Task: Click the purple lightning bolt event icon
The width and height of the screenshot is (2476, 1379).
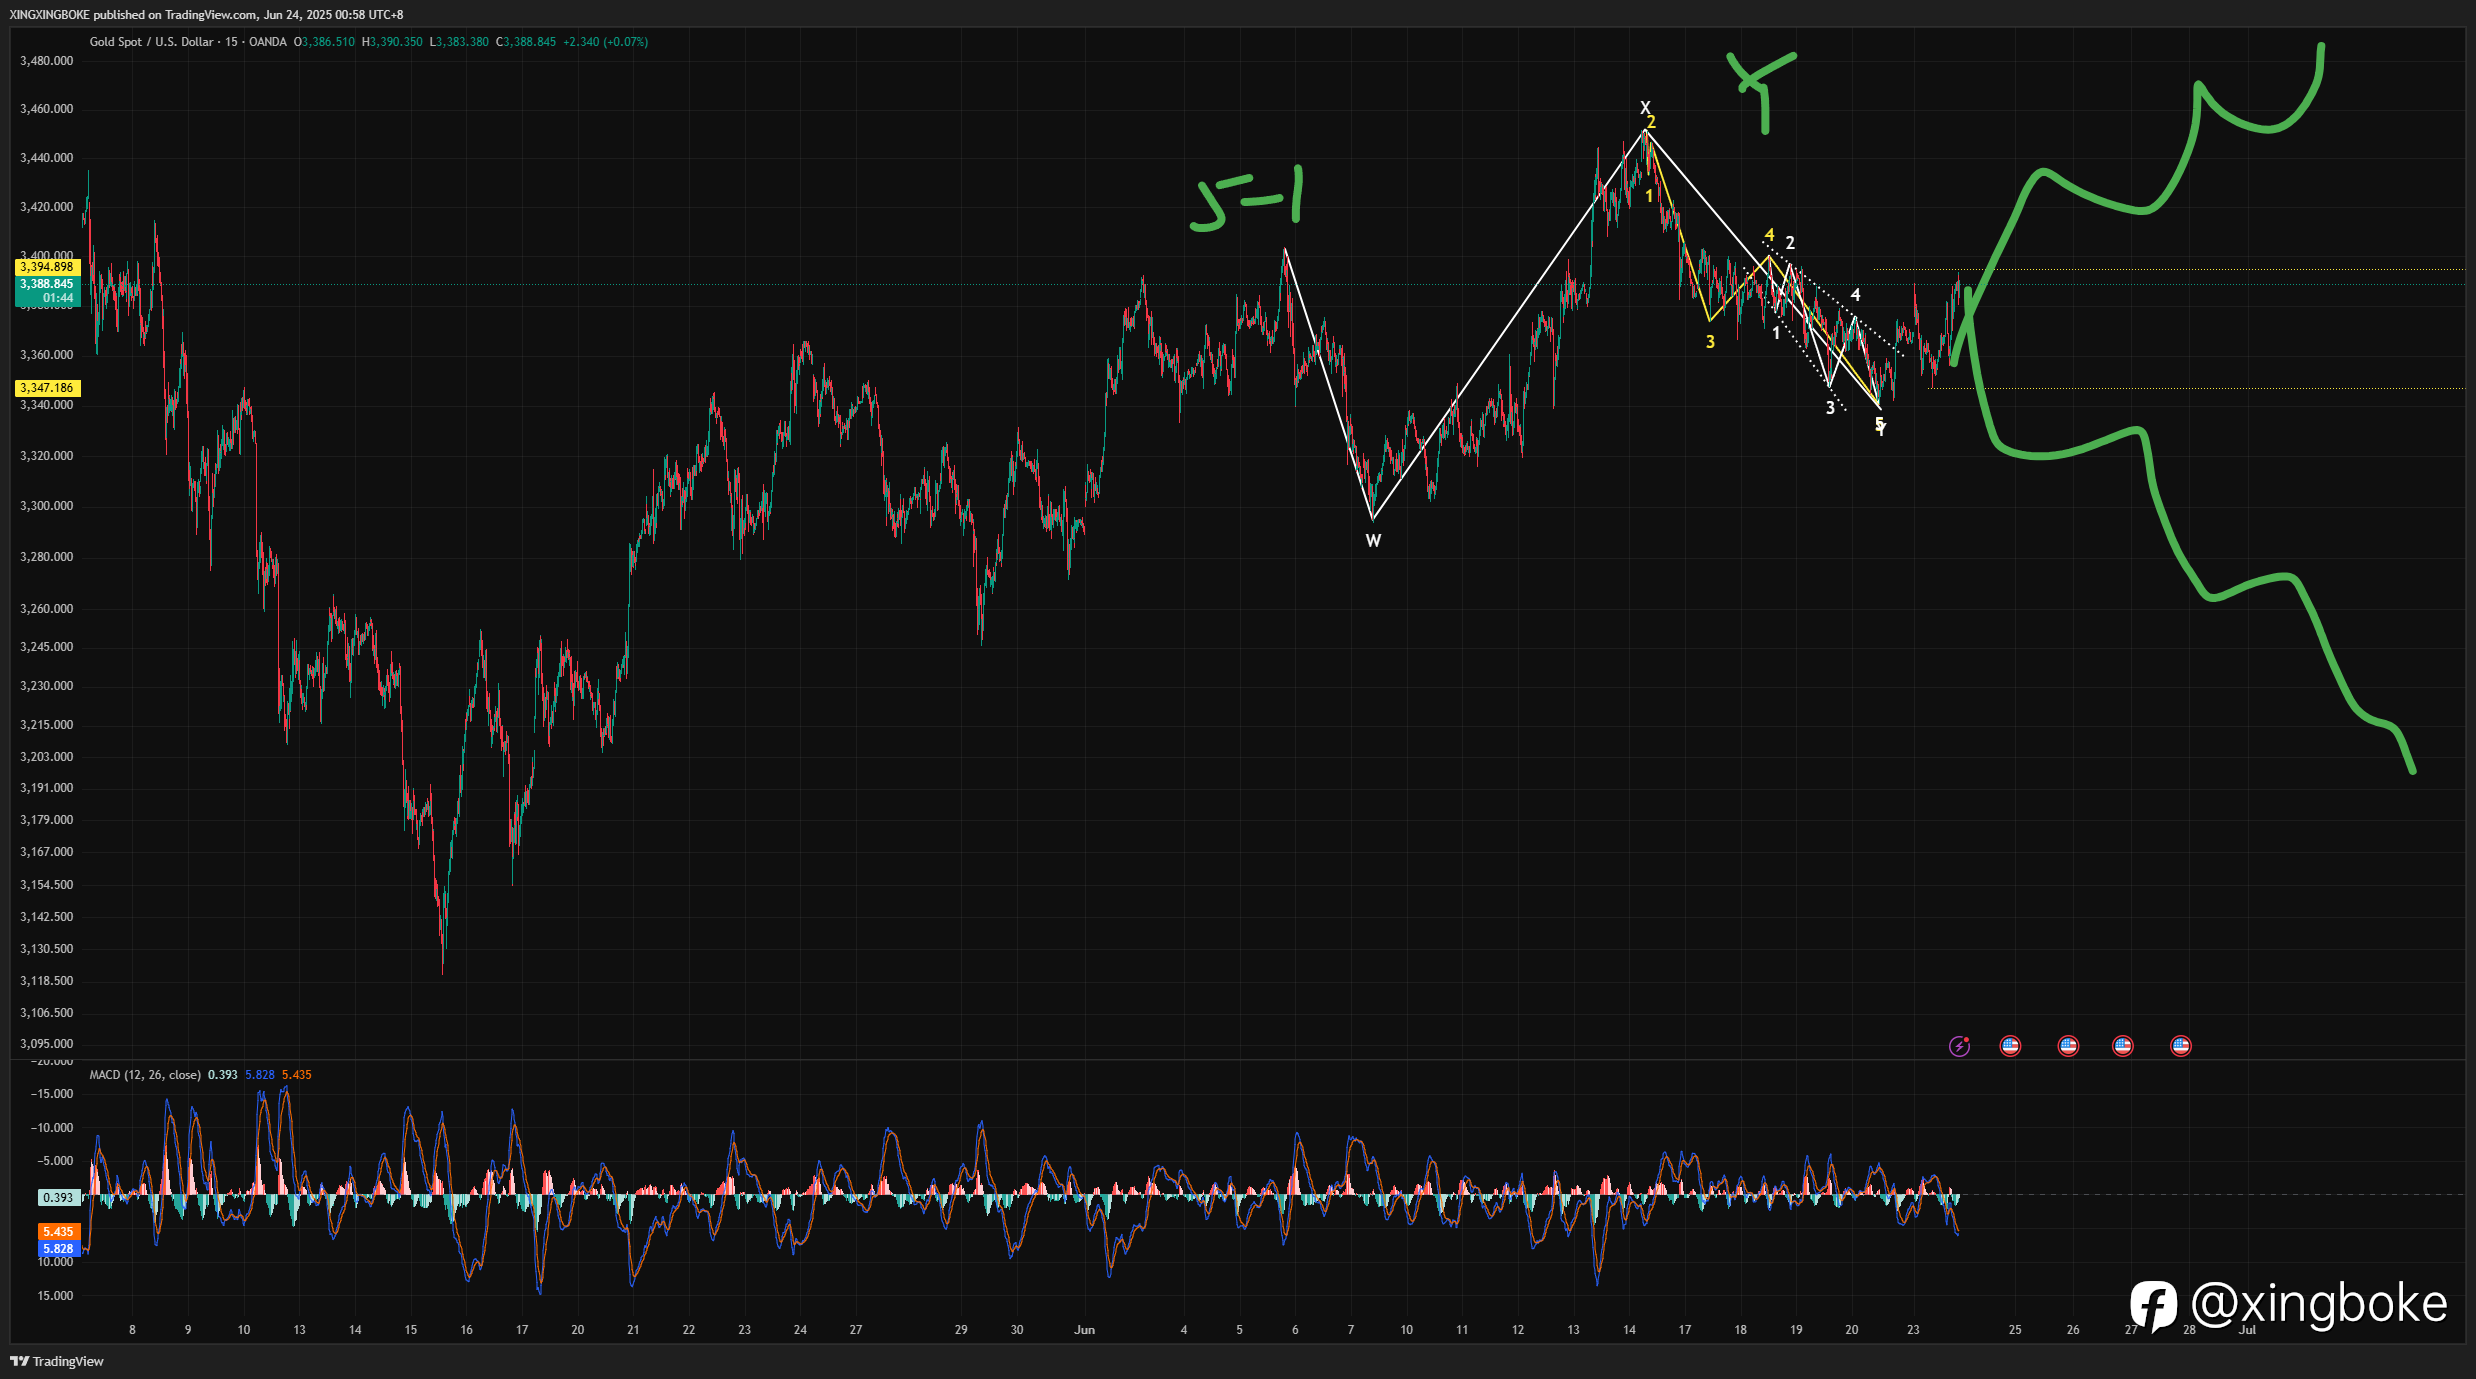Action: [1959, 1046]
